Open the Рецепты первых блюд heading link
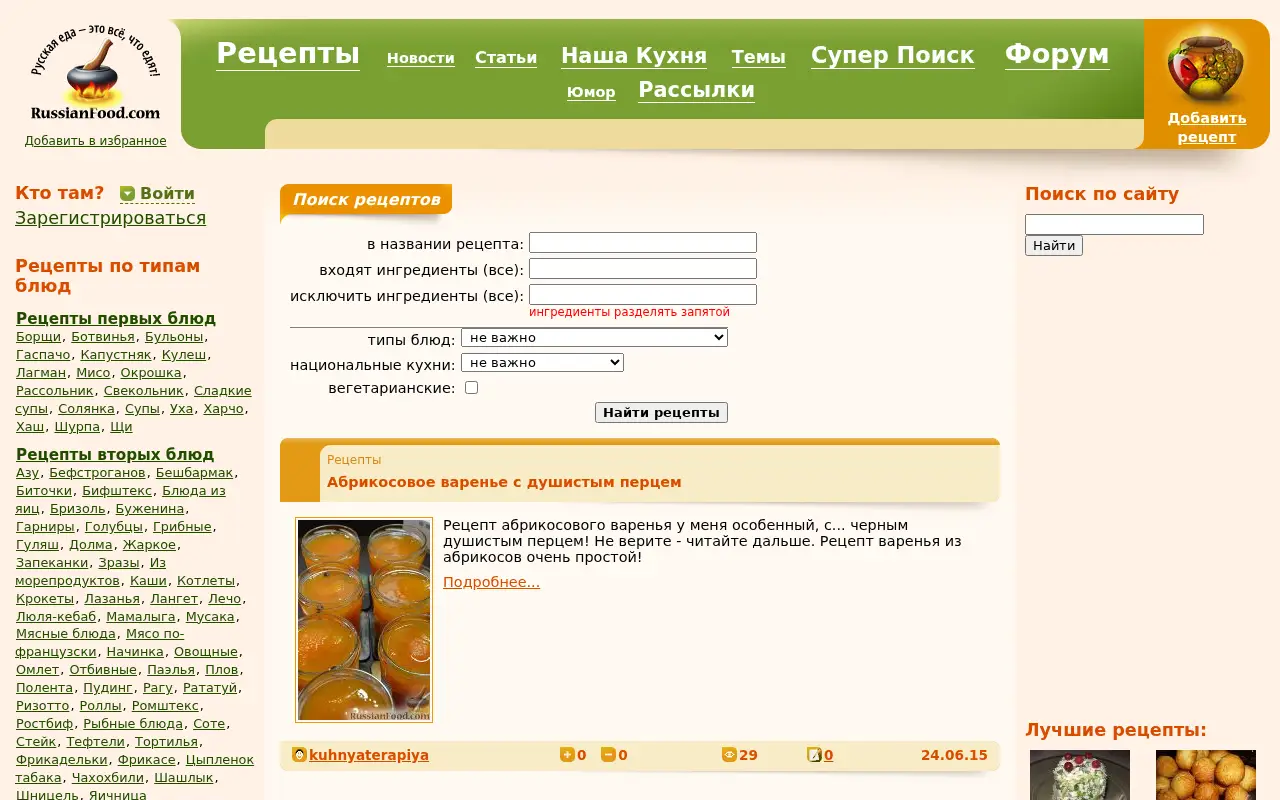 (116, 318)
